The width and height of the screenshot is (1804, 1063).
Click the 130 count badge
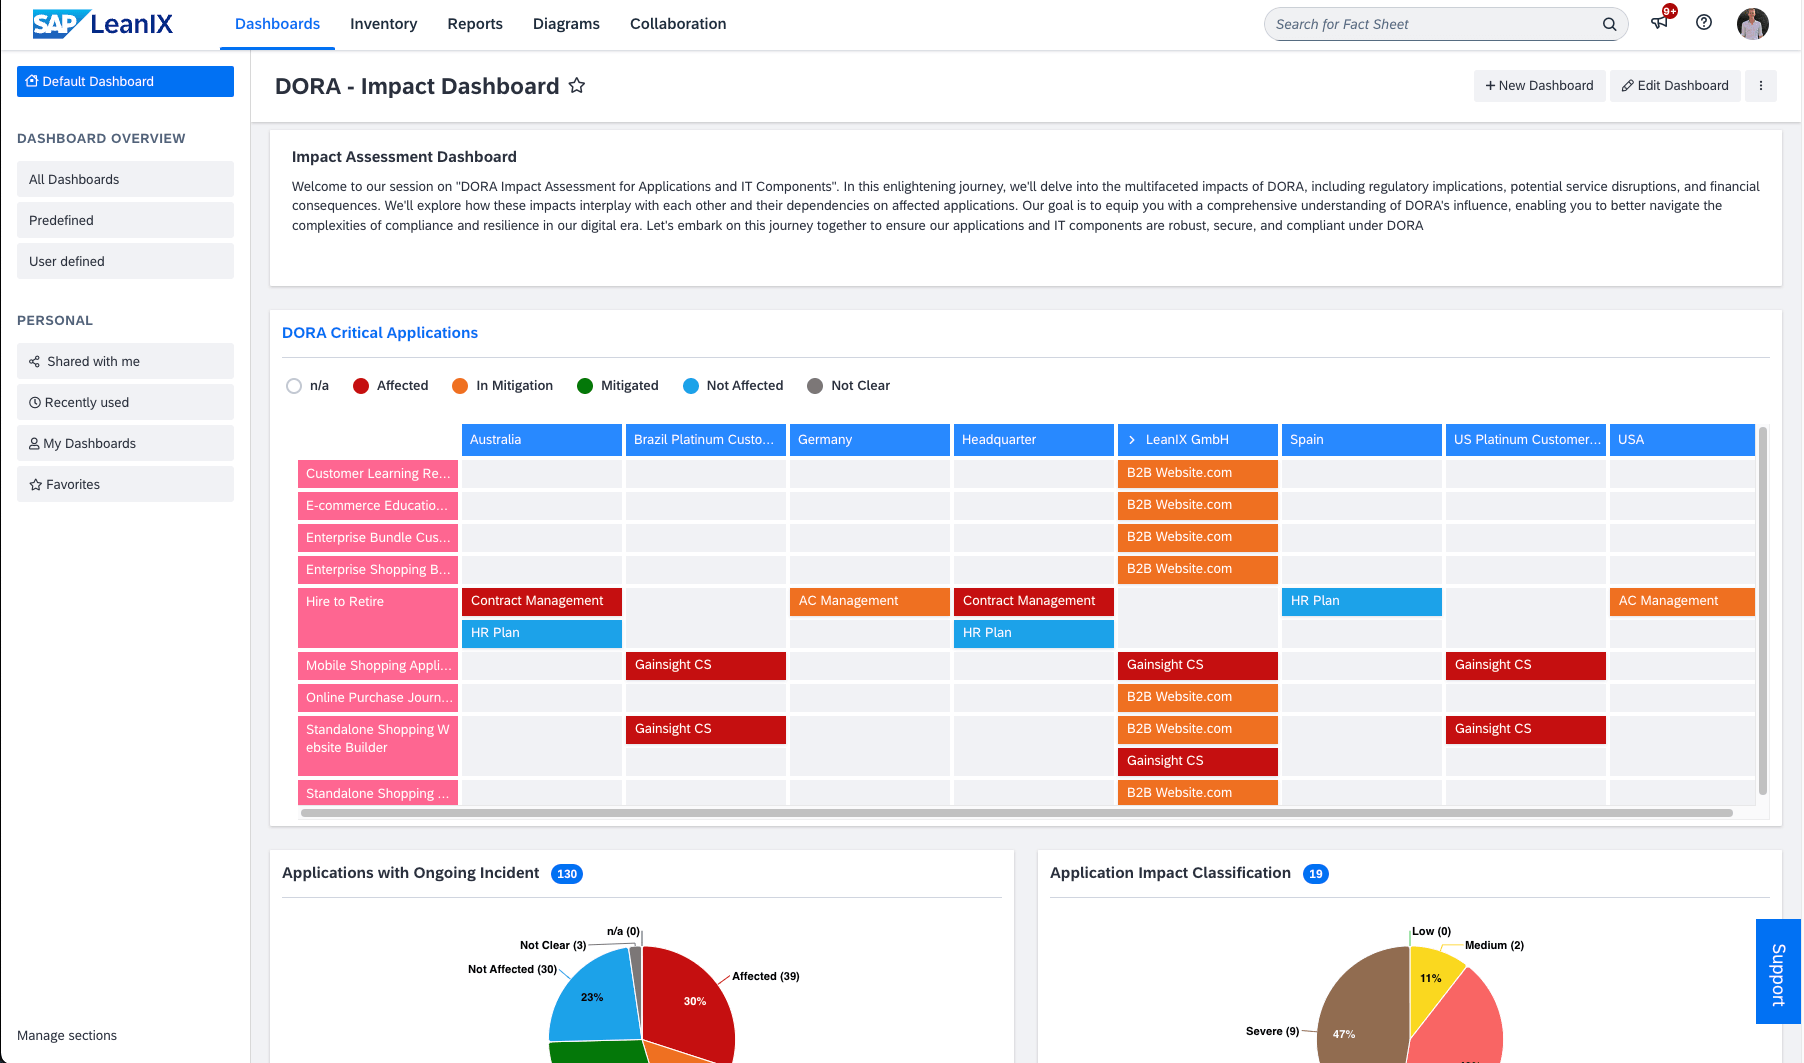click(x=567, y=874)
